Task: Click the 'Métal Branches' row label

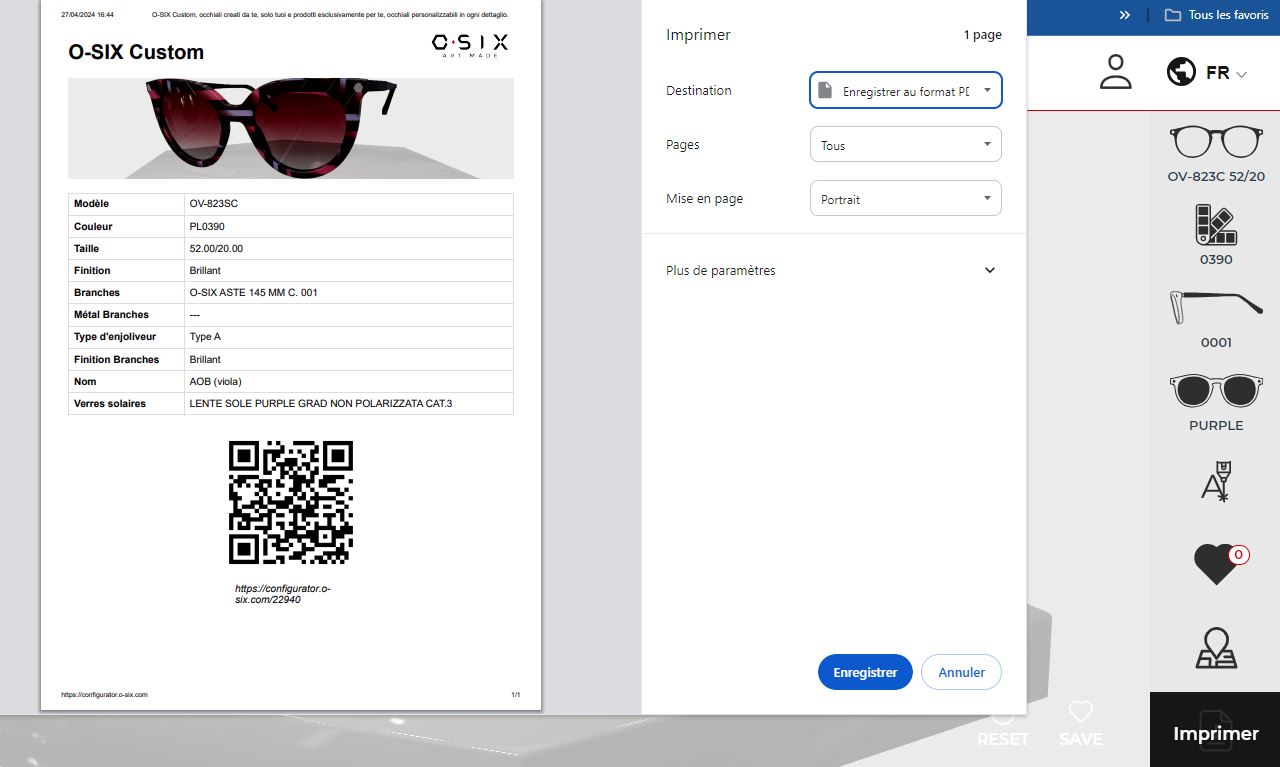Action: [x=111, y=315]
